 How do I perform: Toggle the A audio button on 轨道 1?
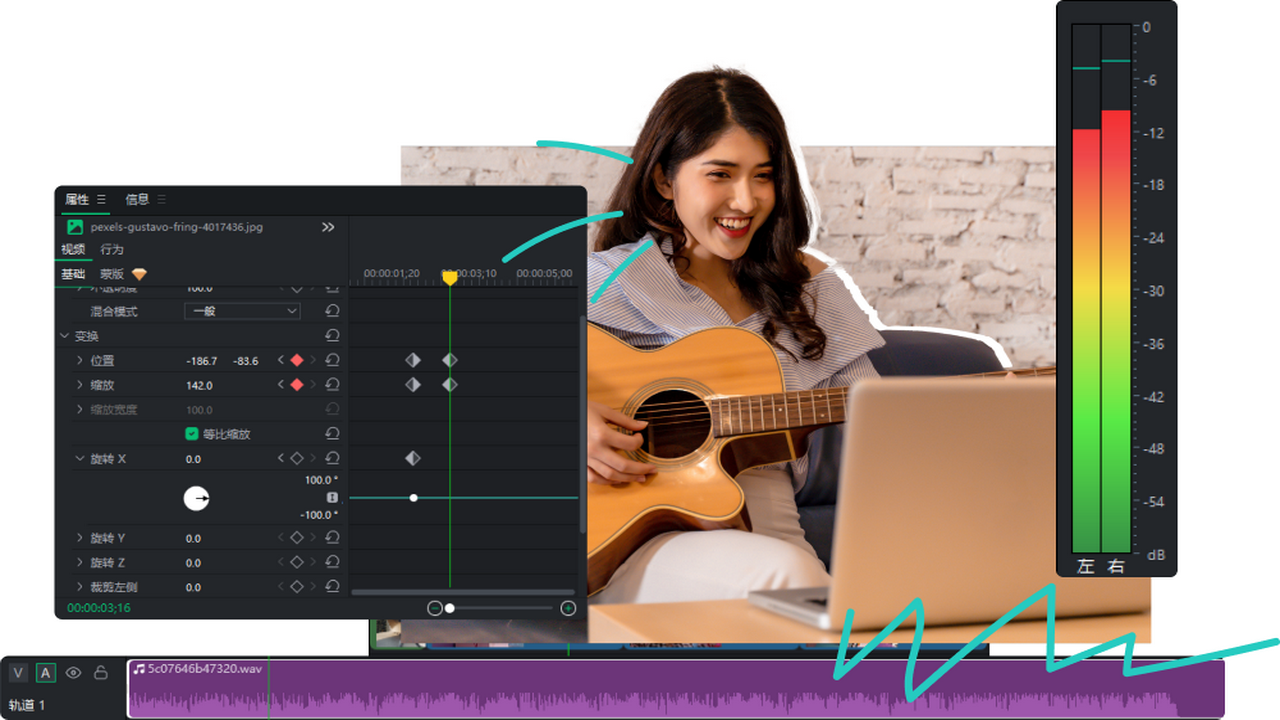pos(44,672)
